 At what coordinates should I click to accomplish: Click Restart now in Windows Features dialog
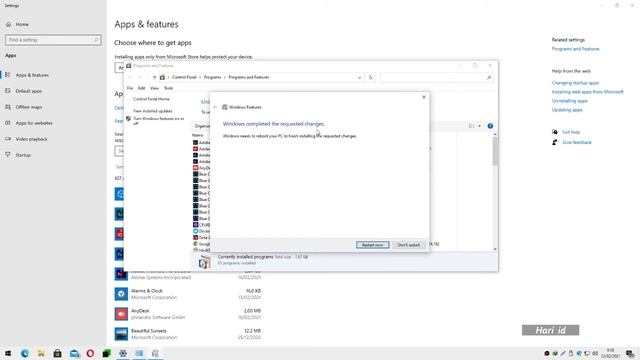tap(372, 245)
